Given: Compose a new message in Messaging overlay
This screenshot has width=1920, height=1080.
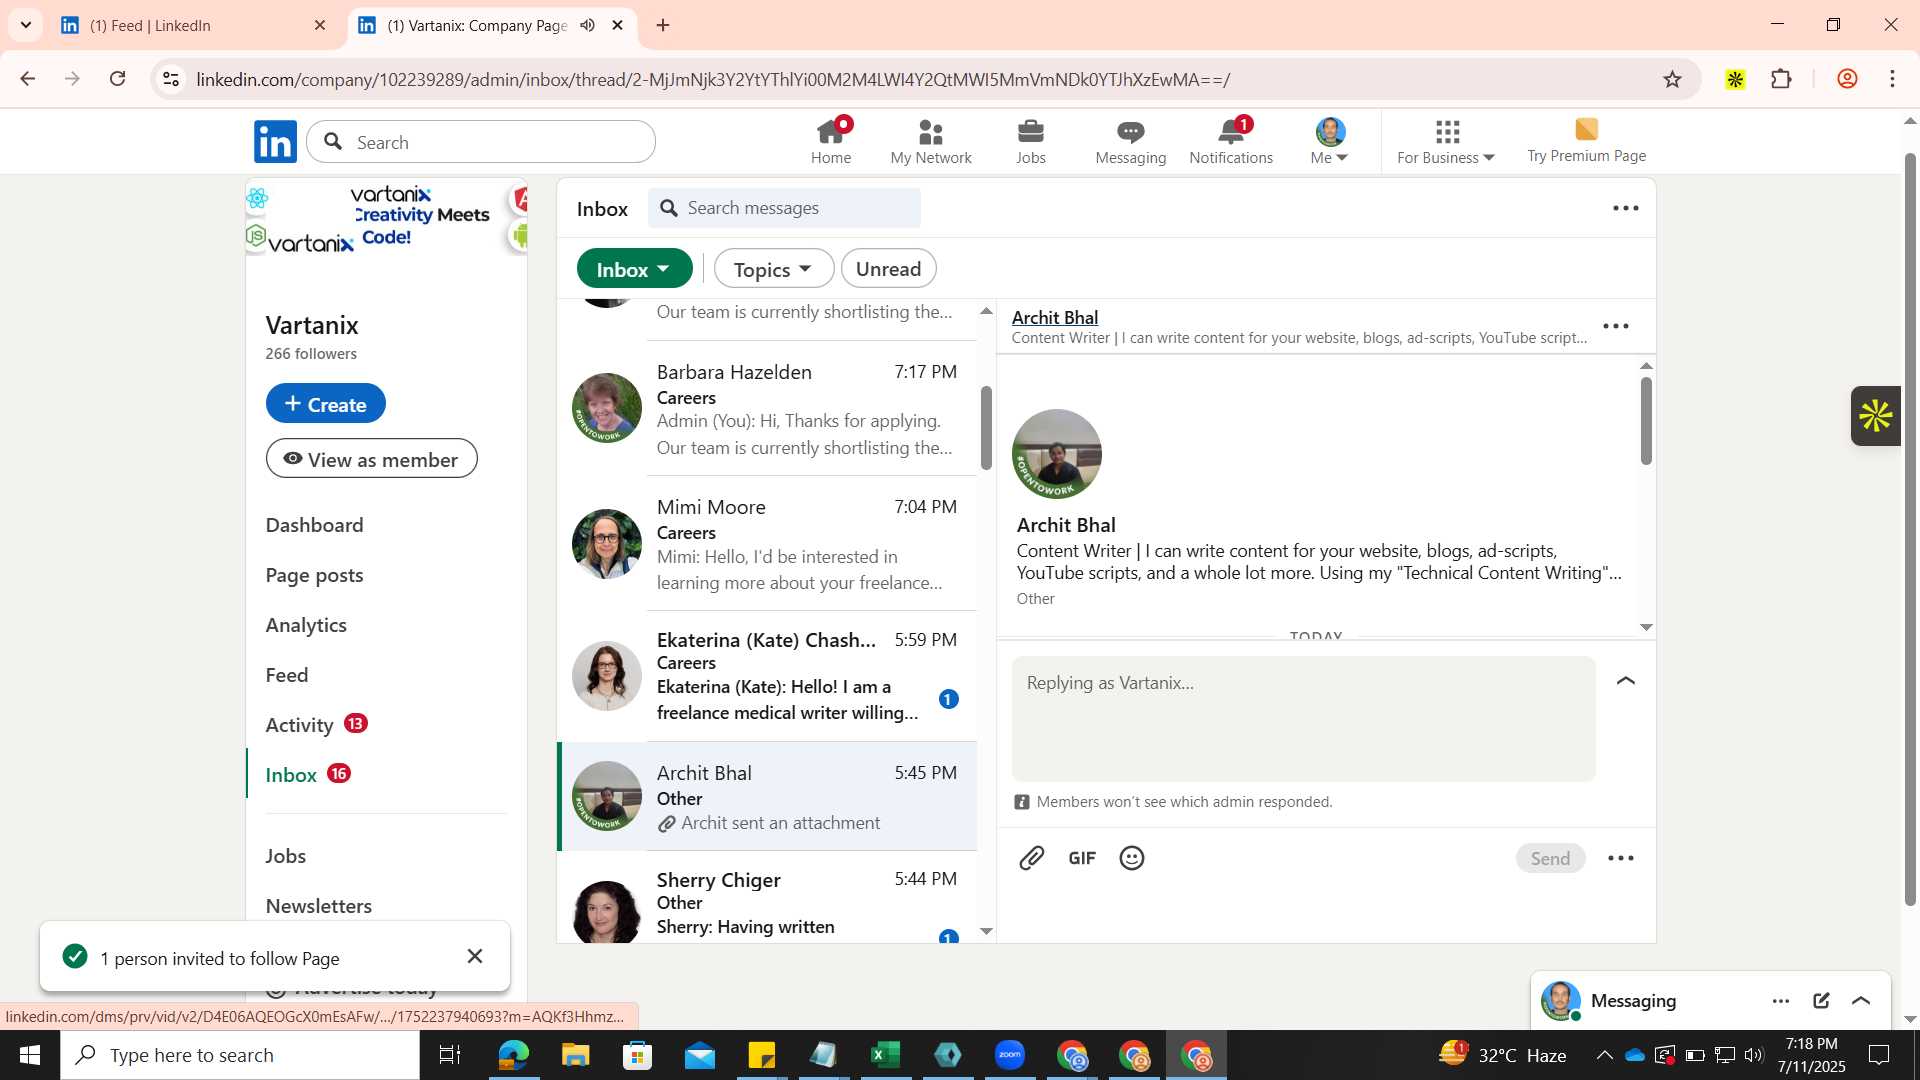Looking at the screenshot, I should point(1821,1000).
